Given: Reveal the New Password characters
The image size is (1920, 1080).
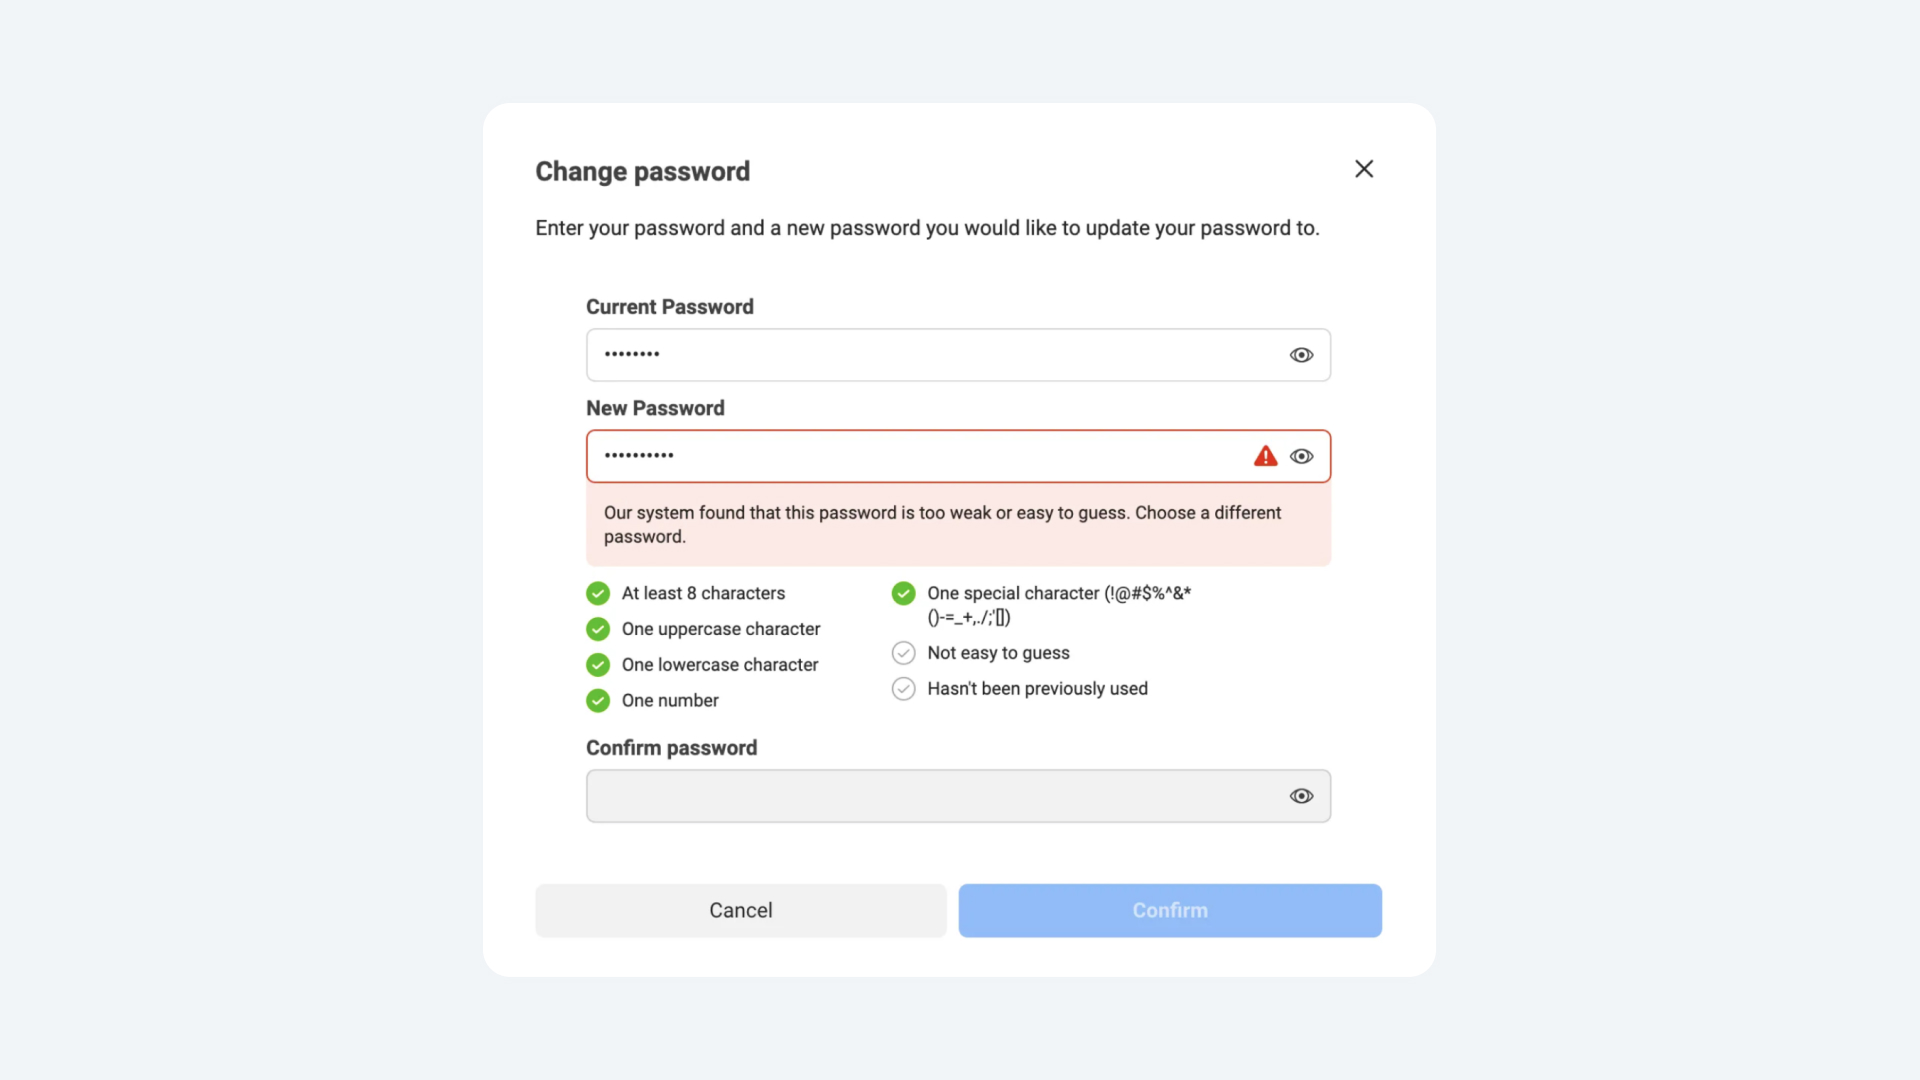Looking at the screenshot, I should pyautogui.click(x=1301, y=456).
